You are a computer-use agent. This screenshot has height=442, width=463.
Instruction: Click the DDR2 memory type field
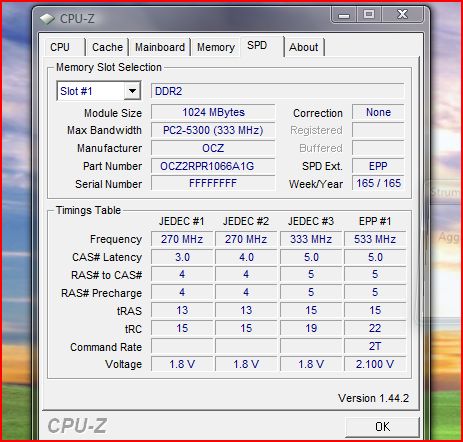[277, 91]
